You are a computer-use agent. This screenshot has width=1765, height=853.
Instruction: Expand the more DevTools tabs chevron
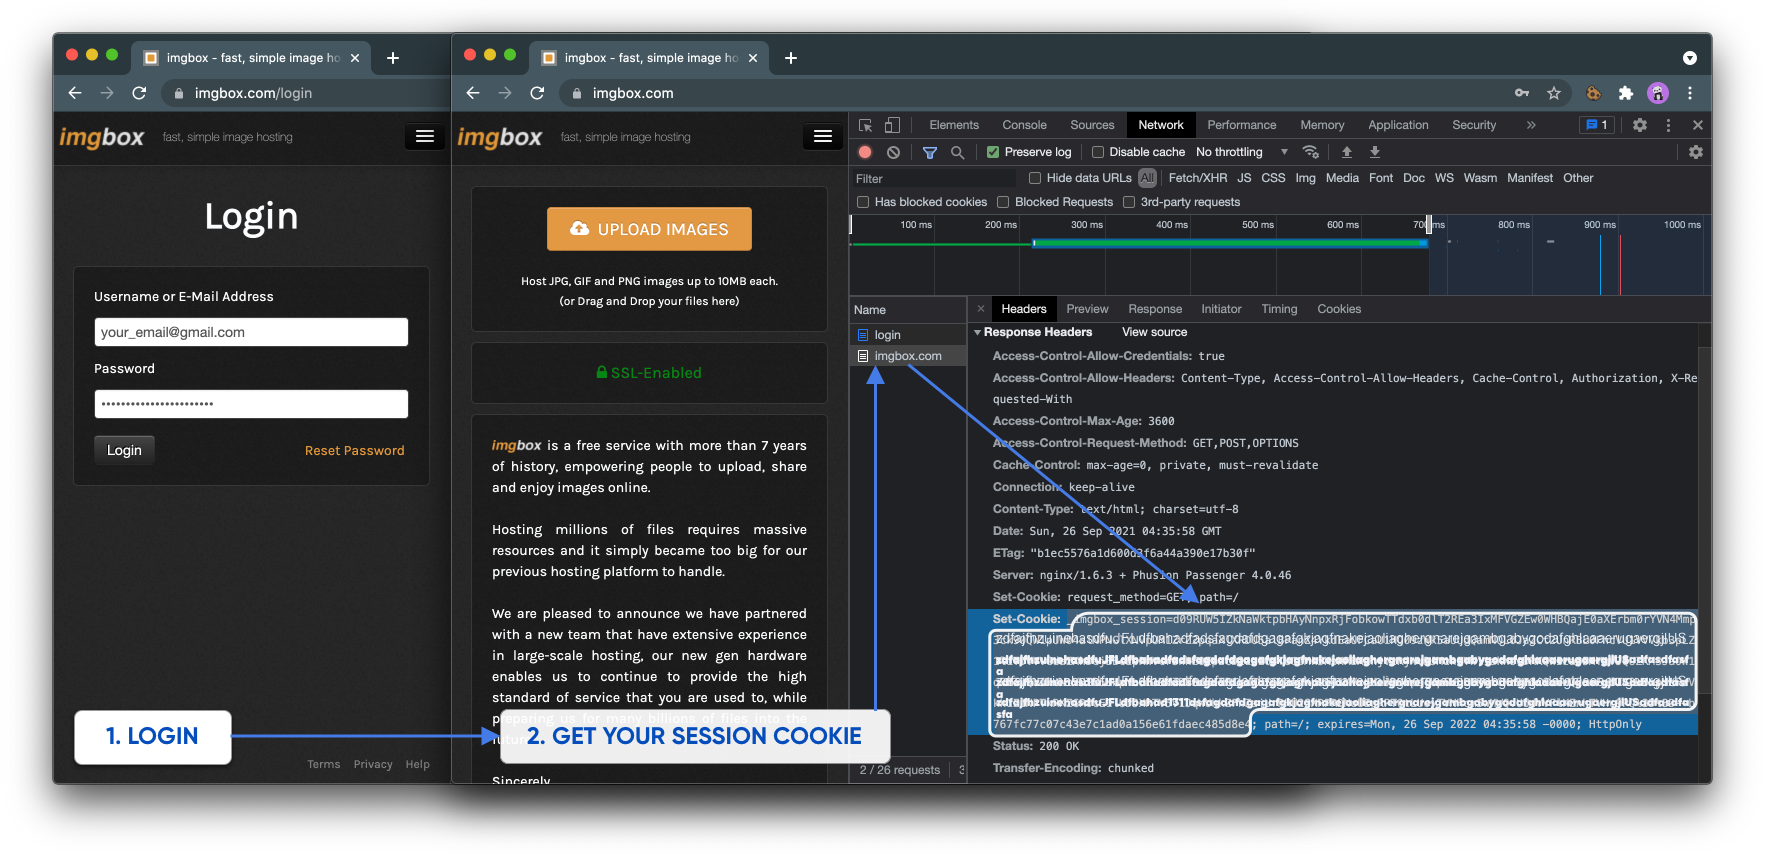1531,125
